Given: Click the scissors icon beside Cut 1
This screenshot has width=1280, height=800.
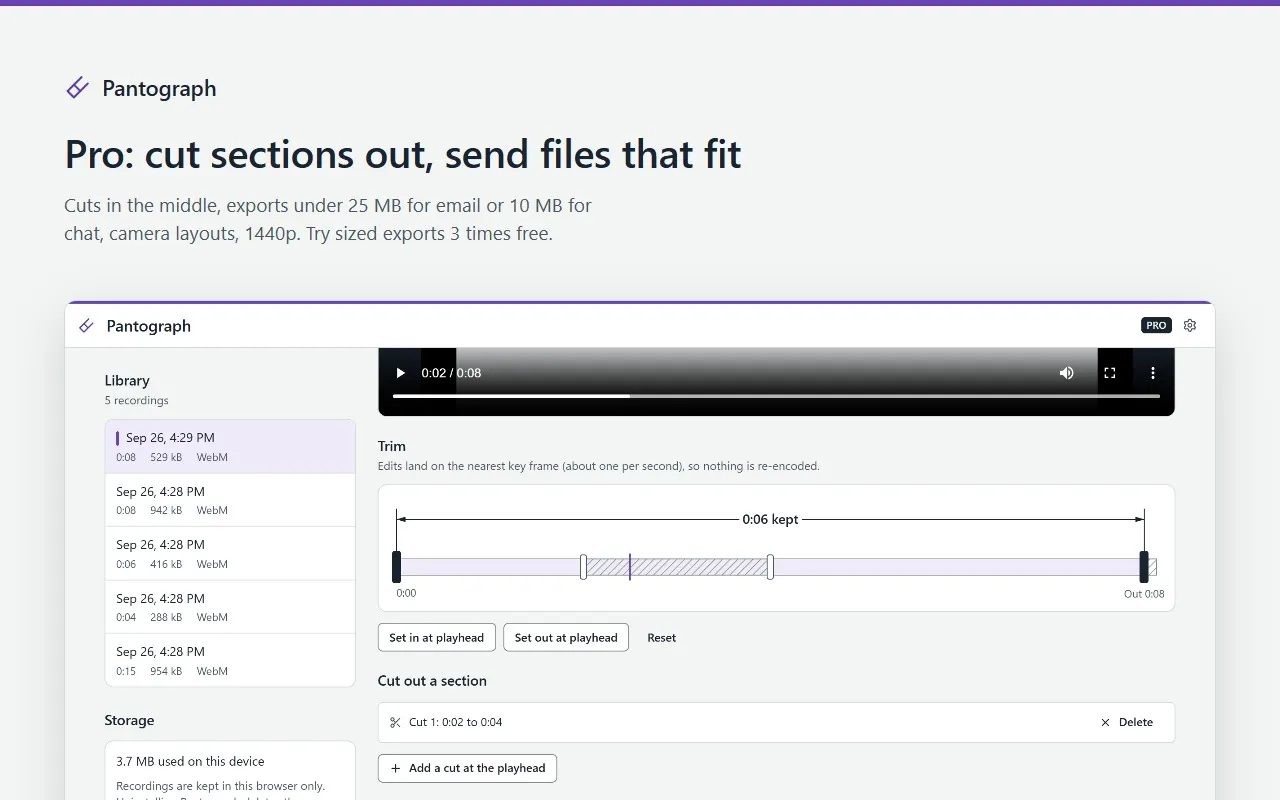Looking at the screenshot, I should click(x=395, y=722).
